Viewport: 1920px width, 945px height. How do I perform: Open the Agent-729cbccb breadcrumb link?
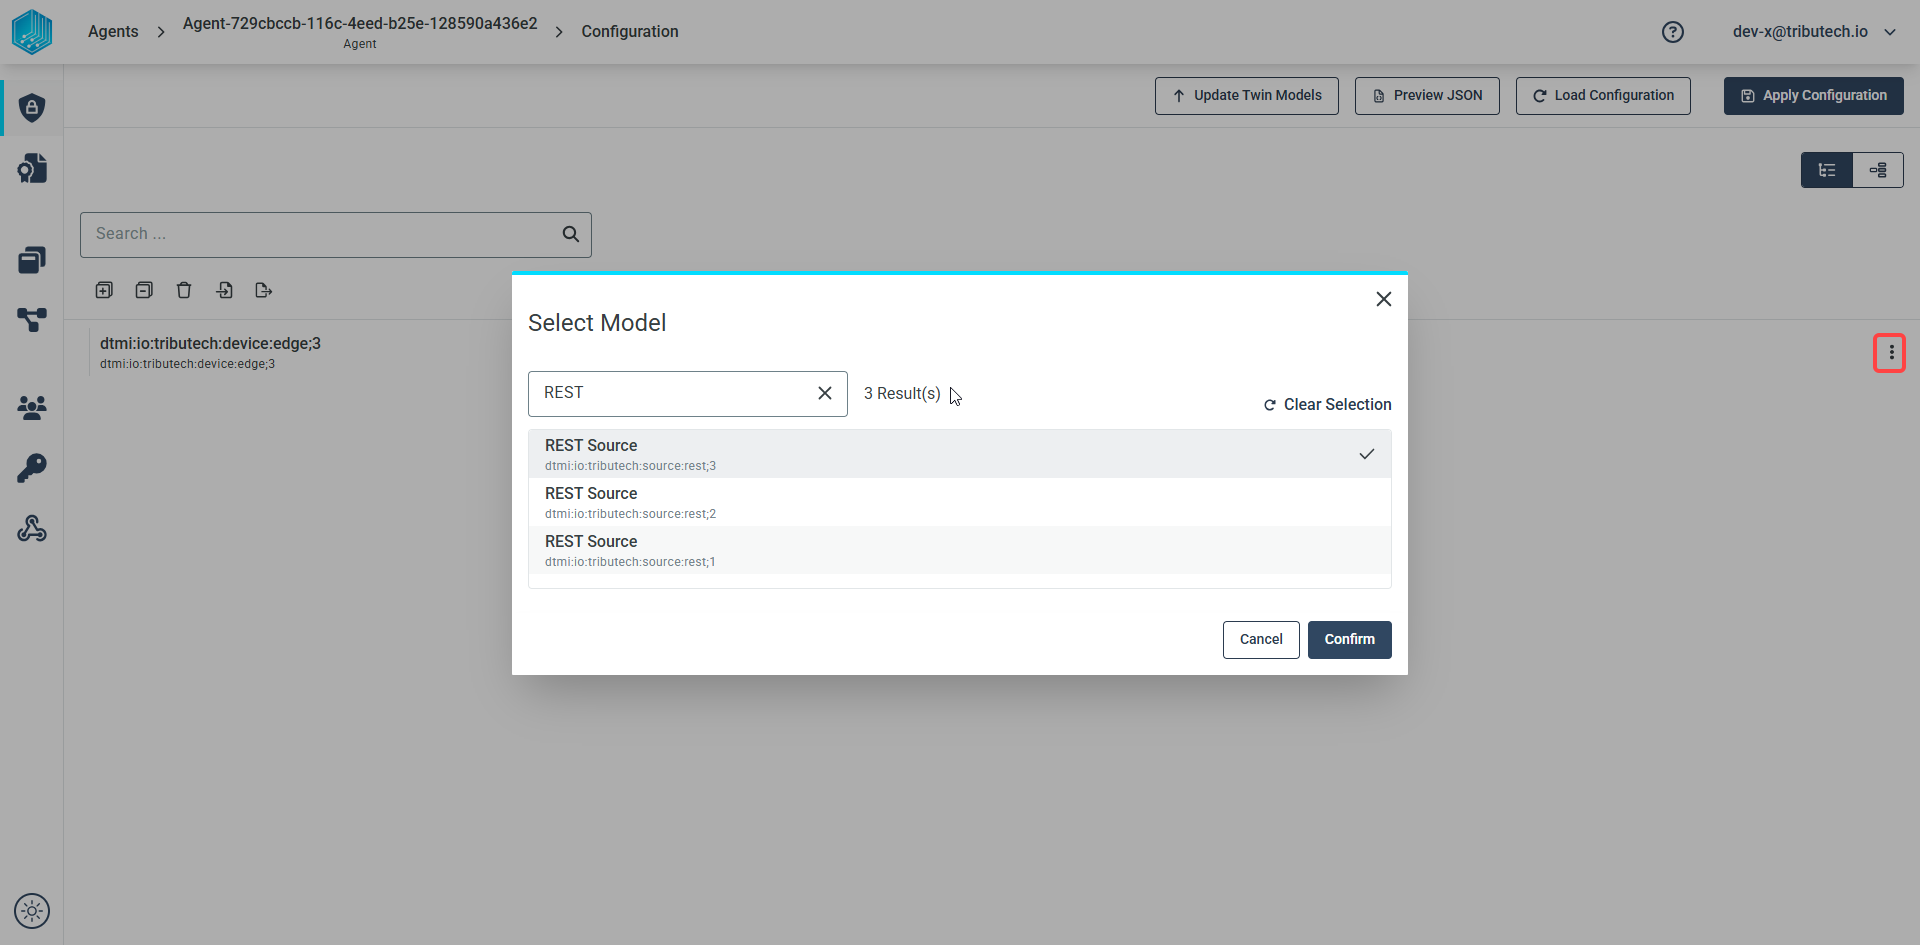point(360,32)
